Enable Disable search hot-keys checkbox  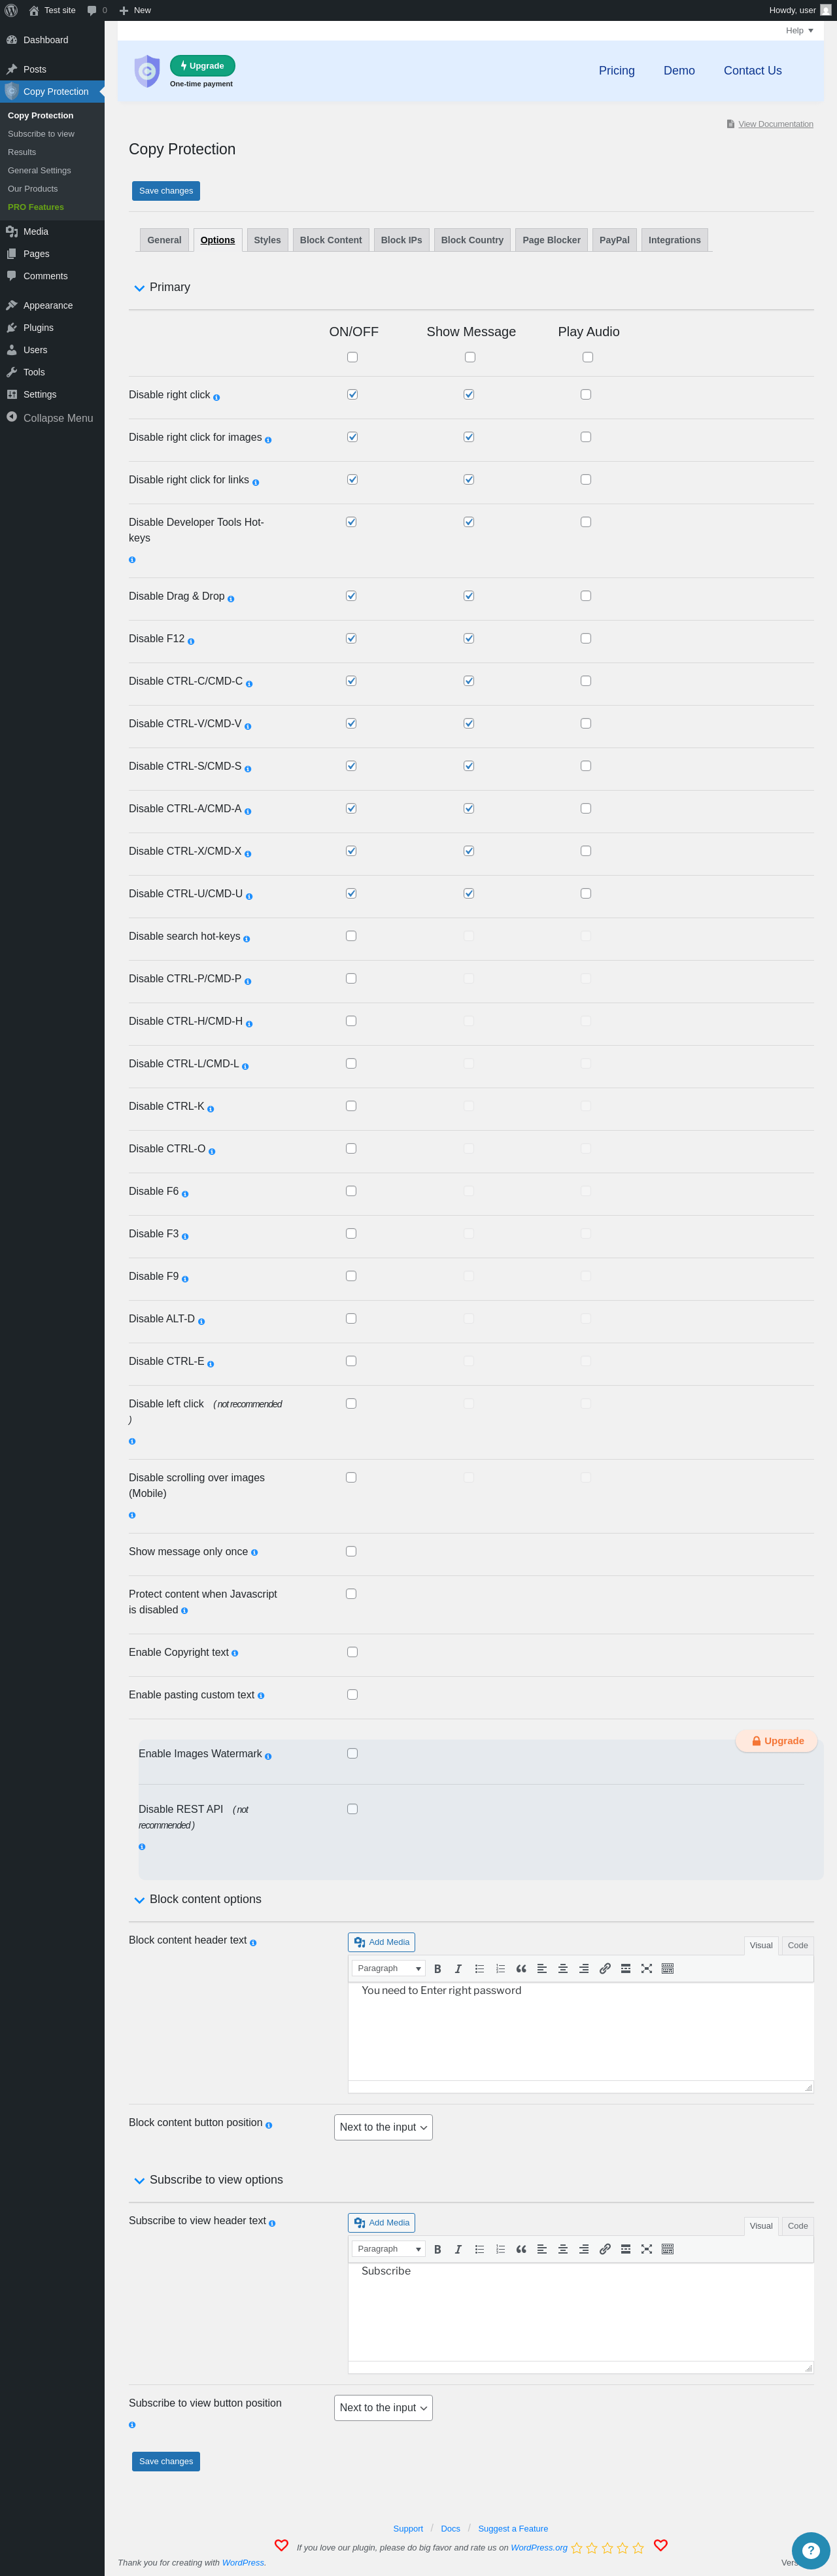click(x=351, y=936)
